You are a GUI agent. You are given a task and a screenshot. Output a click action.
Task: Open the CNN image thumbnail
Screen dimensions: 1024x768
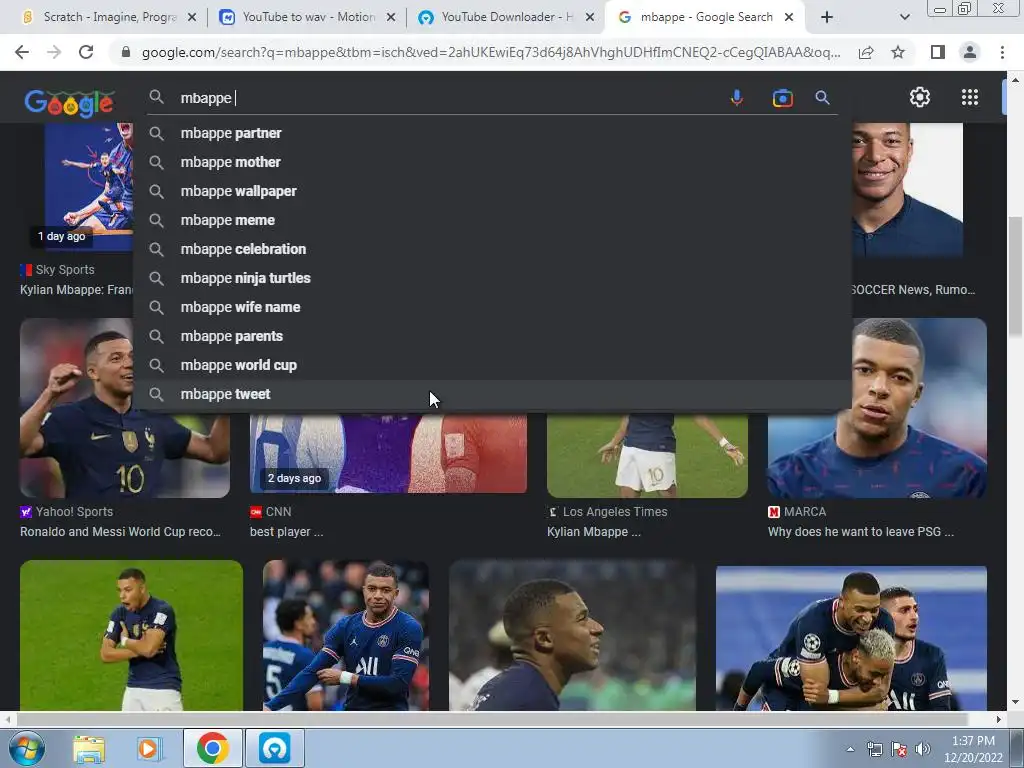pyautogui.click(x=388, y=452)
